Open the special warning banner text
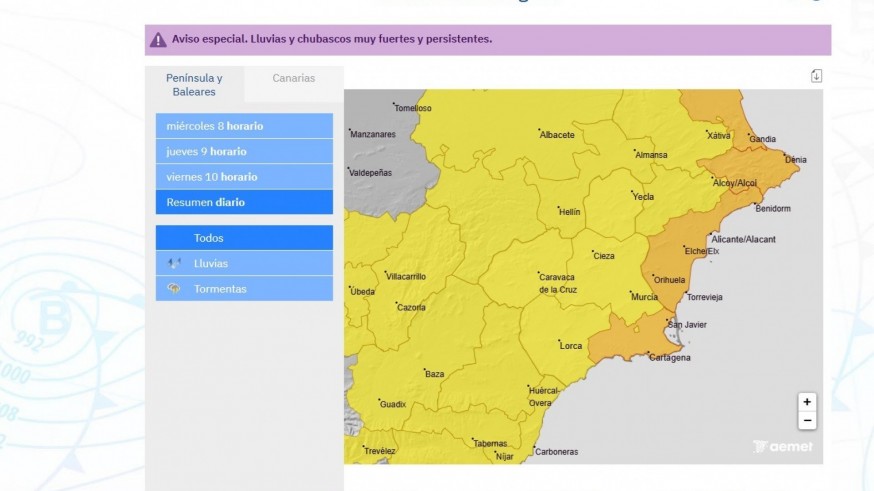 click(332, 40)
